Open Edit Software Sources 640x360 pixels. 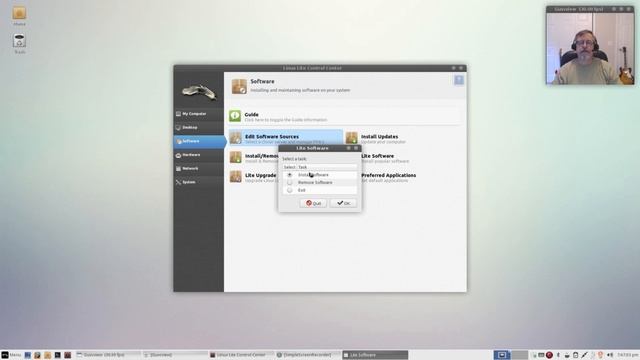[286, 138]
